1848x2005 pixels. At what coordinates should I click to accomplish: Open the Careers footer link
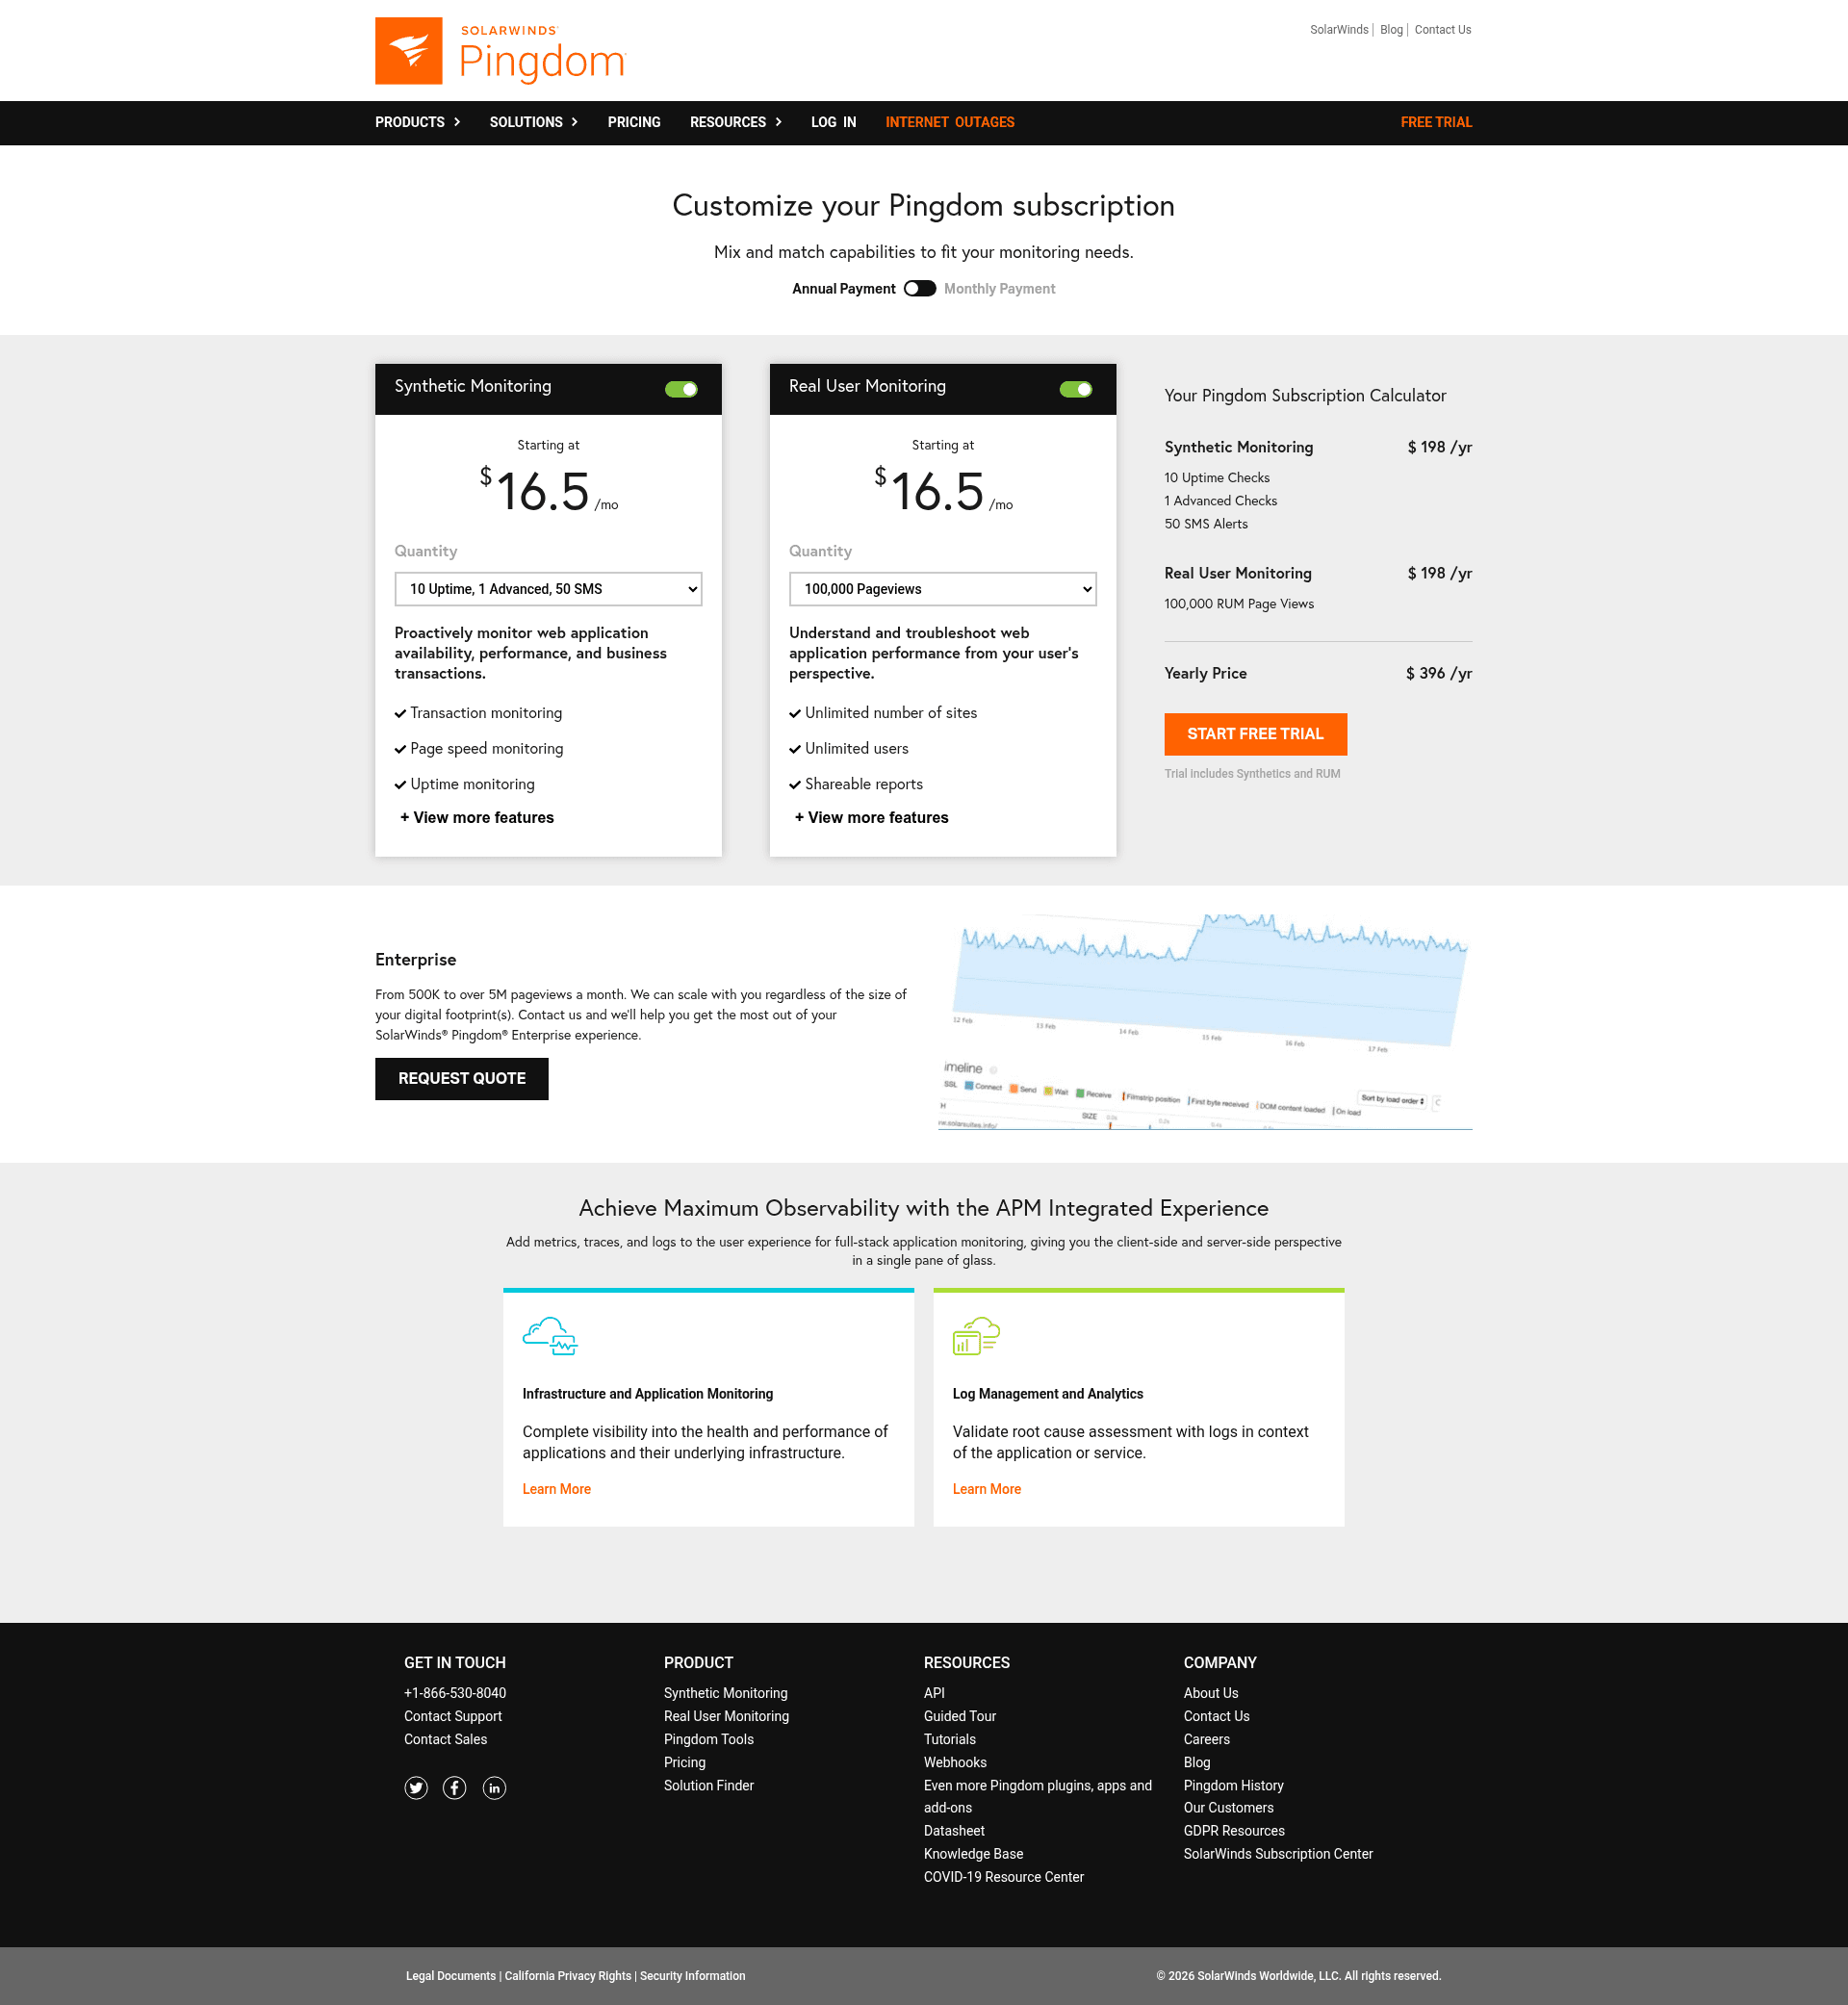1207,1739
